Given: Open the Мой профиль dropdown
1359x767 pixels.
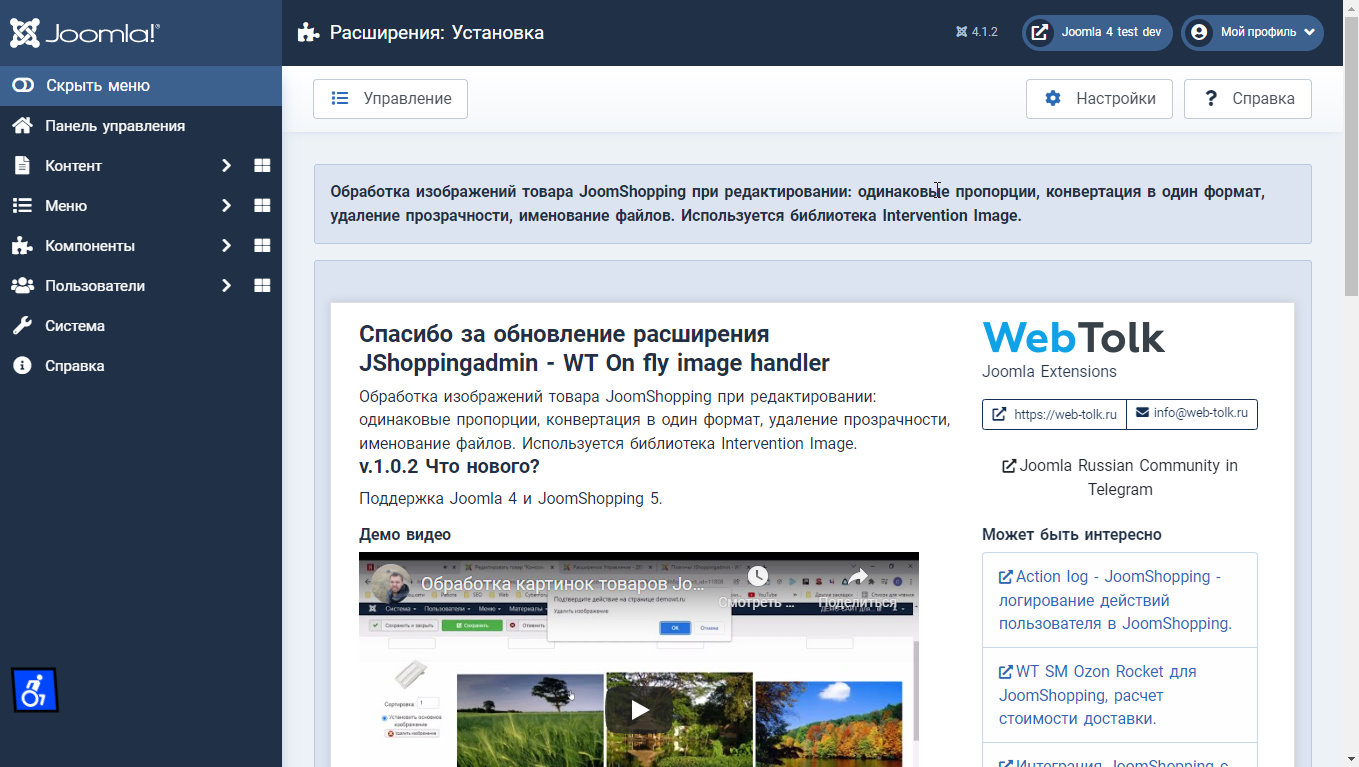Looking at the screenshot, I should [1252, 32].
